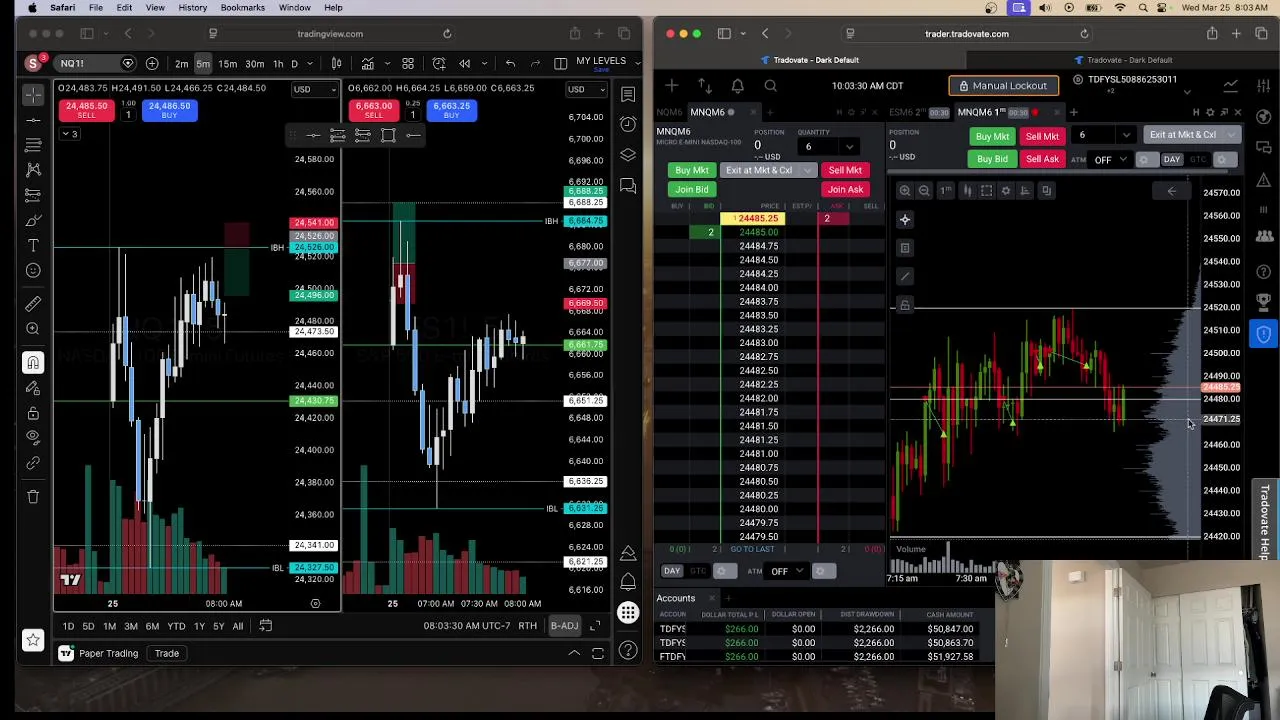Start bar replay mode
The width and height of the screenshot is (1280, 720).
pyautogui.click(x=464, y=64)
